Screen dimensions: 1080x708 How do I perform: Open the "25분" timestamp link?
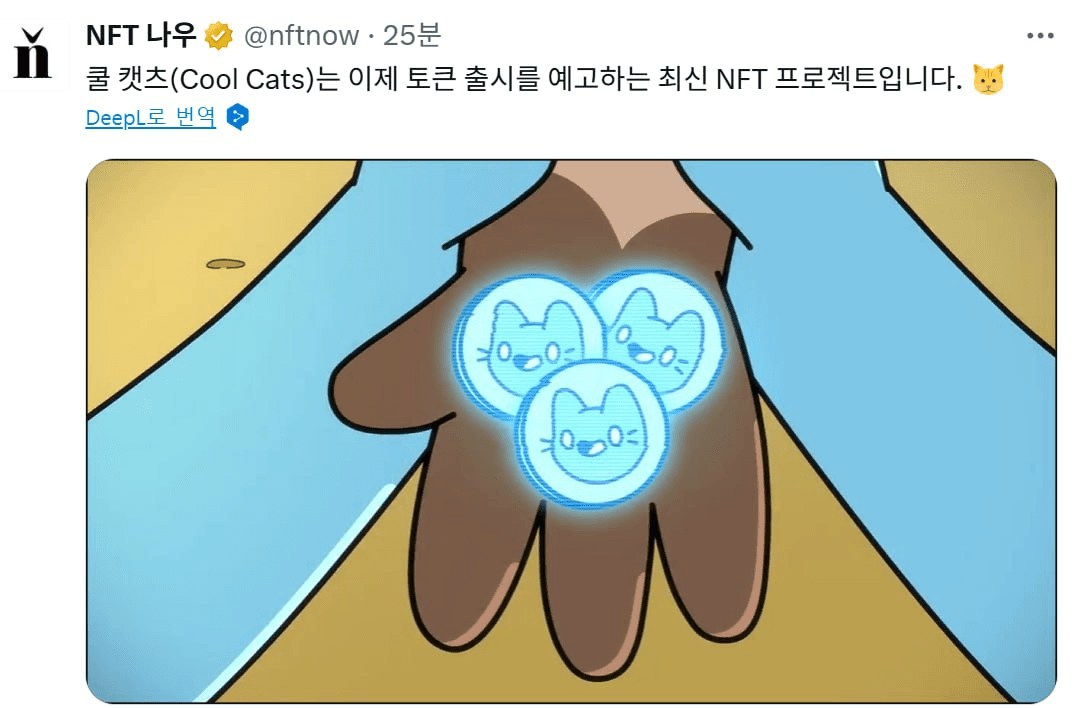coord(411,36)
